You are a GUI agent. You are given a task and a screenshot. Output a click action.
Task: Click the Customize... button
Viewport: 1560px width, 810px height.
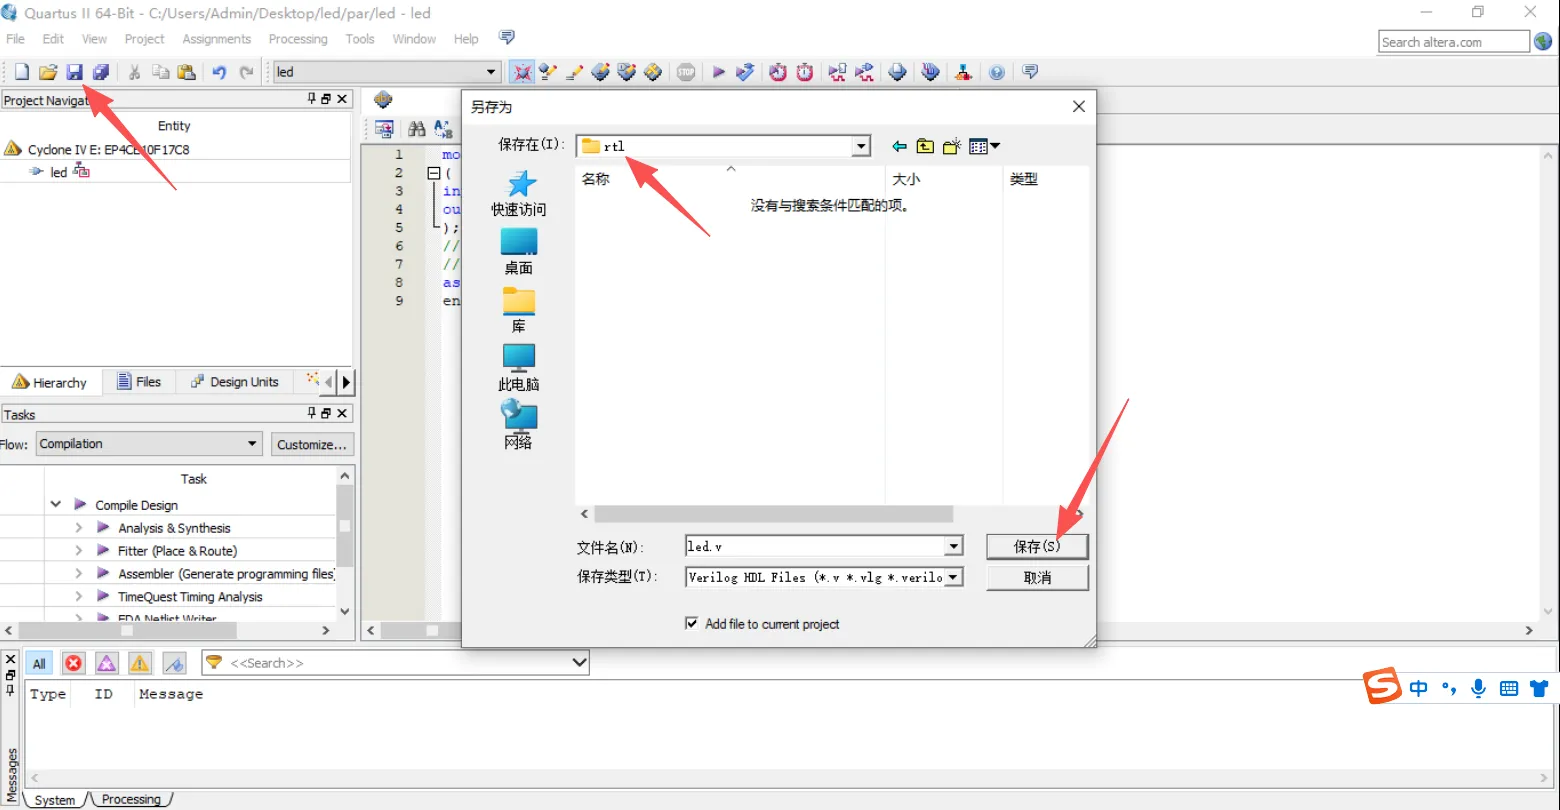click(312, 445)
